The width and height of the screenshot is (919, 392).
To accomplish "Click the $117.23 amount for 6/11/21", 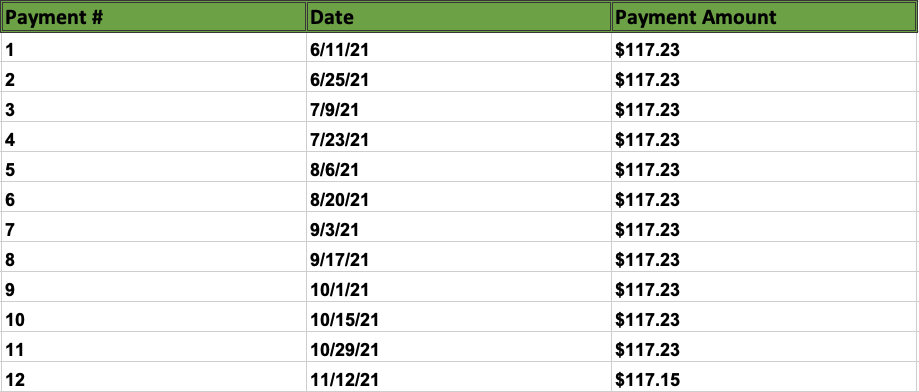I will [x=764, y=47].
